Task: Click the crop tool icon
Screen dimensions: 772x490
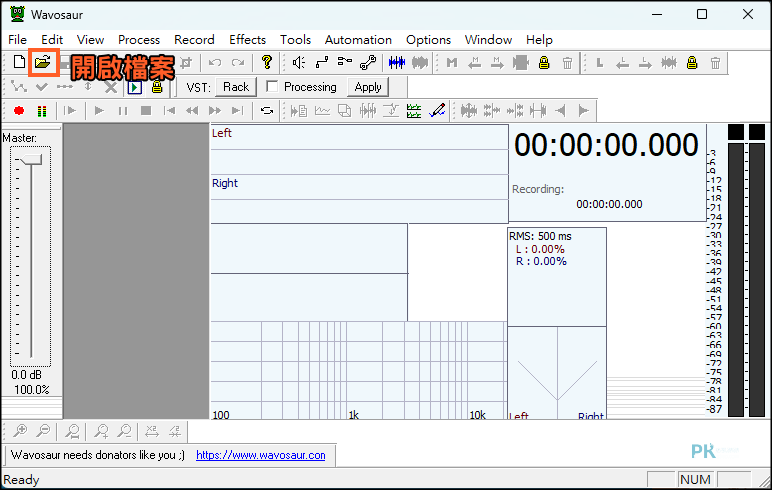Action: (x=186, y=63)
